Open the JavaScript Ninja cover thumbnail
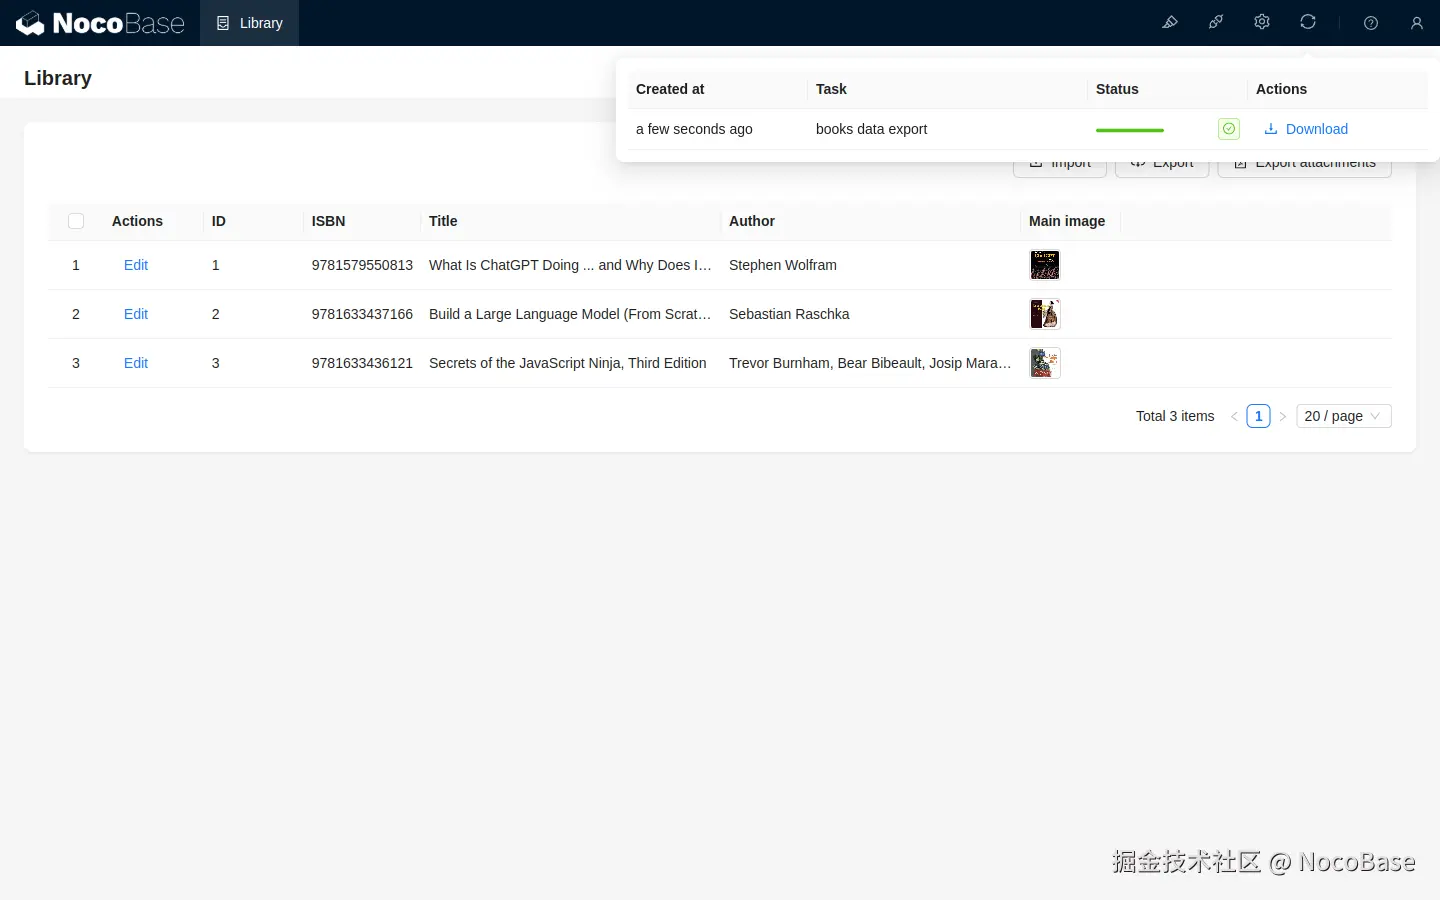 pos(1045,363)
